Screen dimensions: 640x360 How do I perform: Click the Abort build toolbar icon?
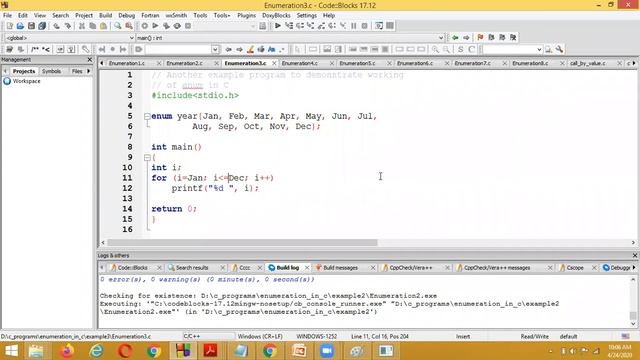click(188, 26)
